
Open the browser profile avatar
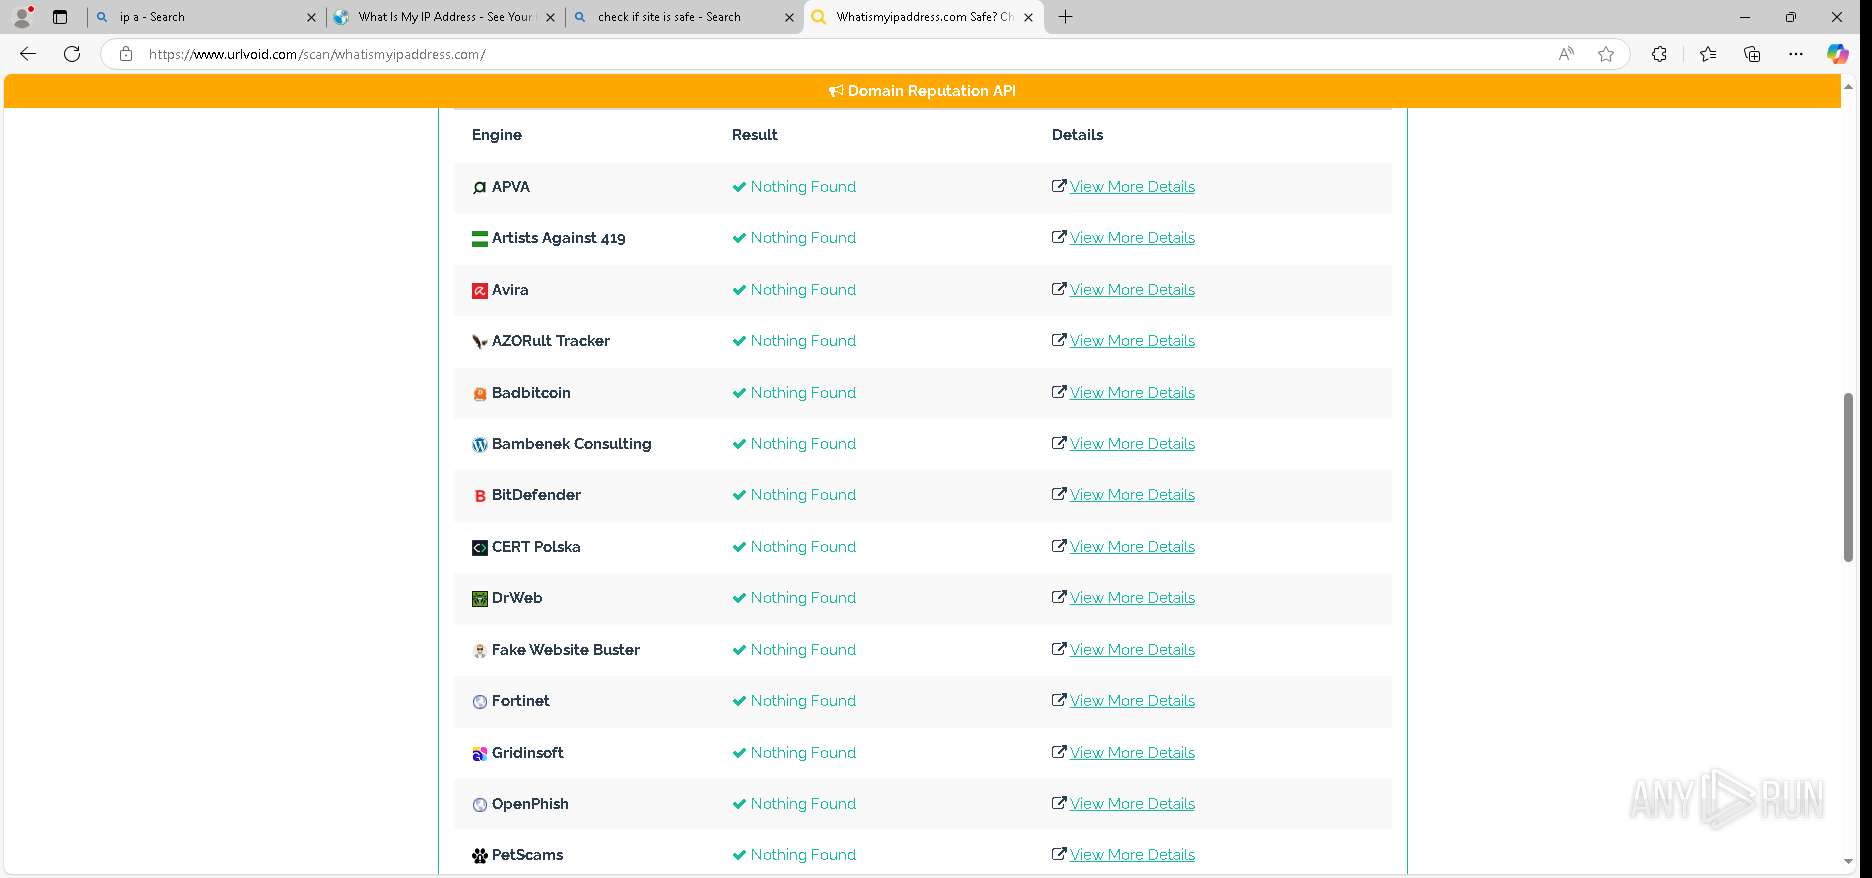point(22,17)
